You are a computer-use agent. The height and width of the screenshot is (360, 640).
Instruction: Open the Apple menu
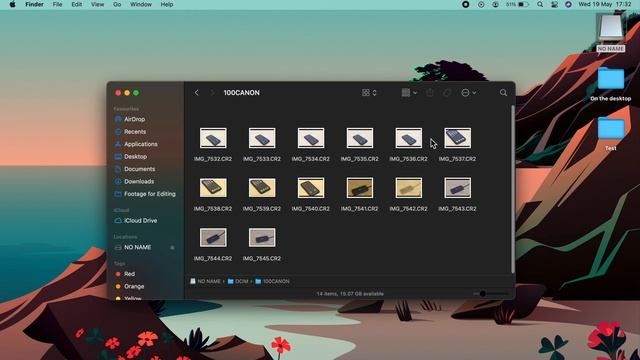tap(13, 4)
